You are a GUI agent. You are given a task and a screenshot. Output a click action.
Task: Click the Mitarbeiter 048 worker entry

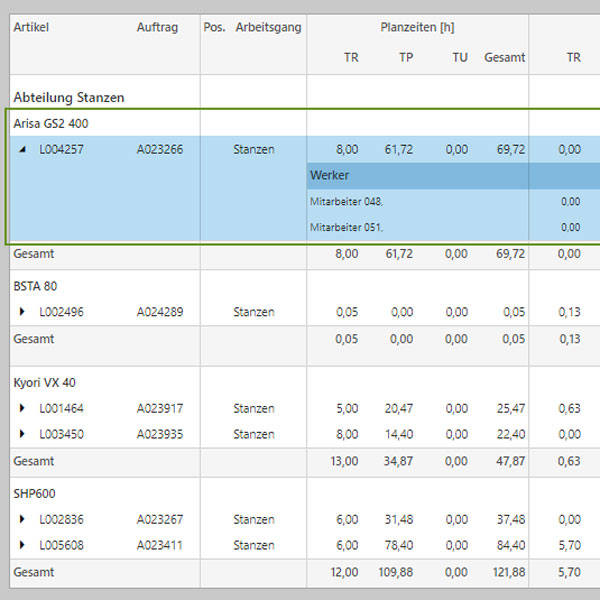[346, 201]
